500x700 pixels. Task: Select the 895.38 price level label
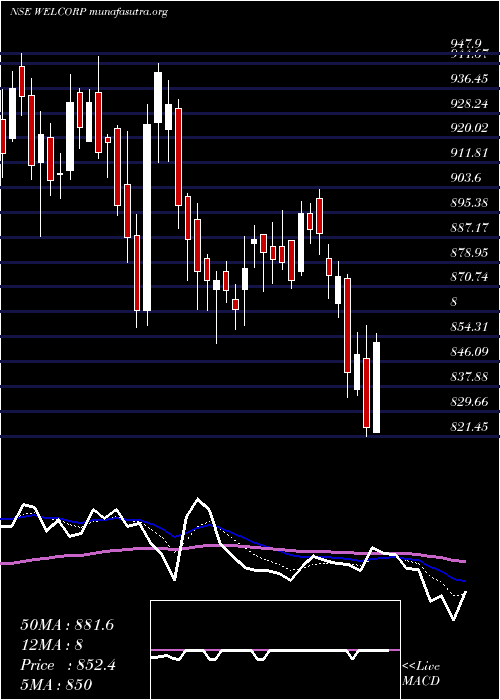click(x=469, y=203)
